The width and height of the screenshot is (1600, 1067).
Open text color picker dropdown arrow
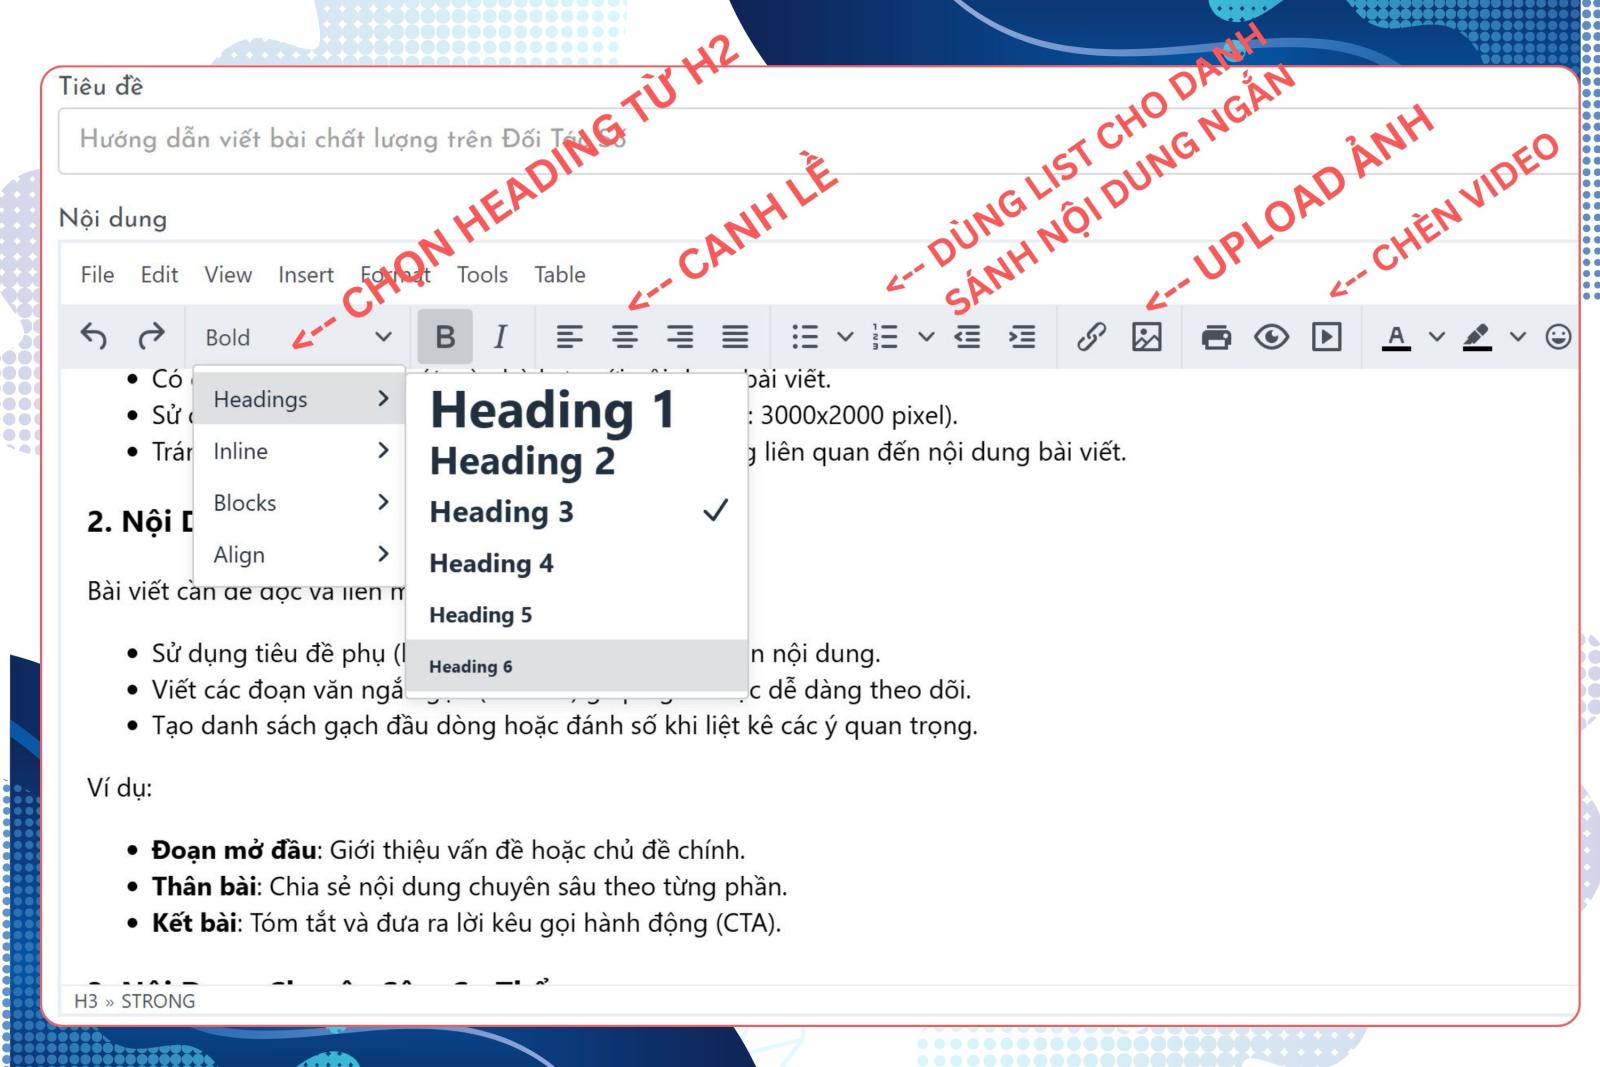coord(1437,337)
